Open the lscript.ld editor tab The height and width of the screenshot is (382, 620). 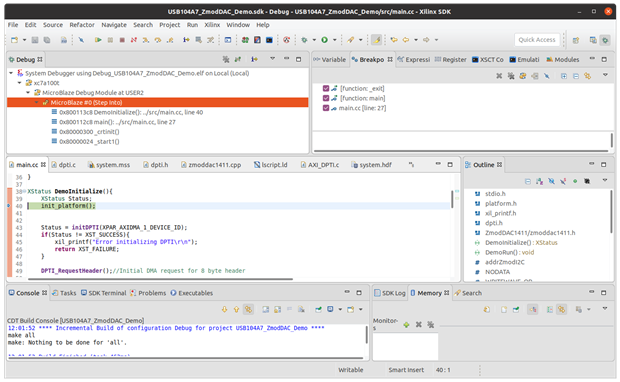pos(271,165)
